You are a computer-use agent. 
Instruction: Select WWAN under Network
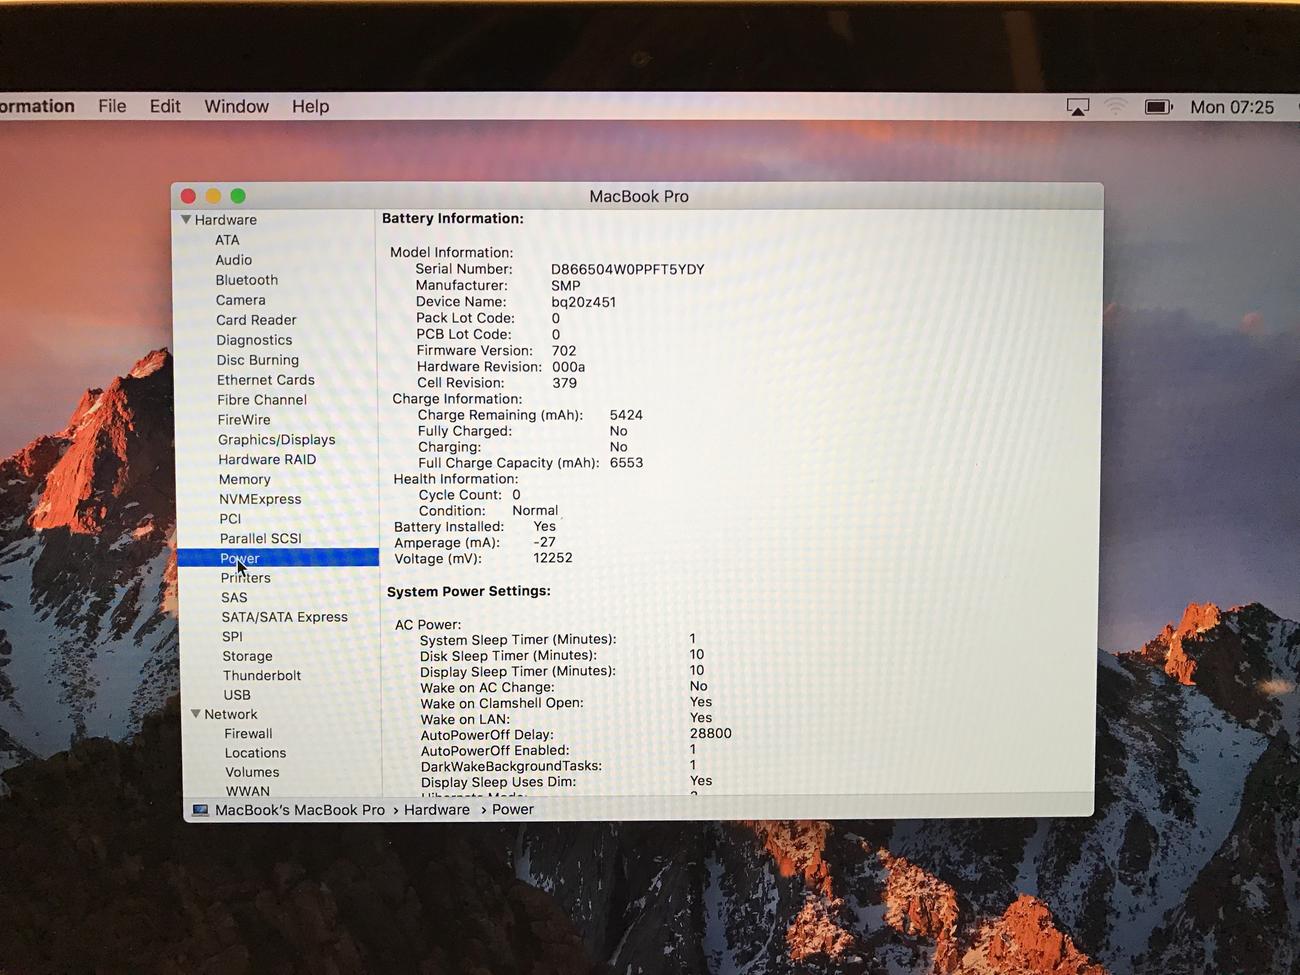(x=247, y=791)
